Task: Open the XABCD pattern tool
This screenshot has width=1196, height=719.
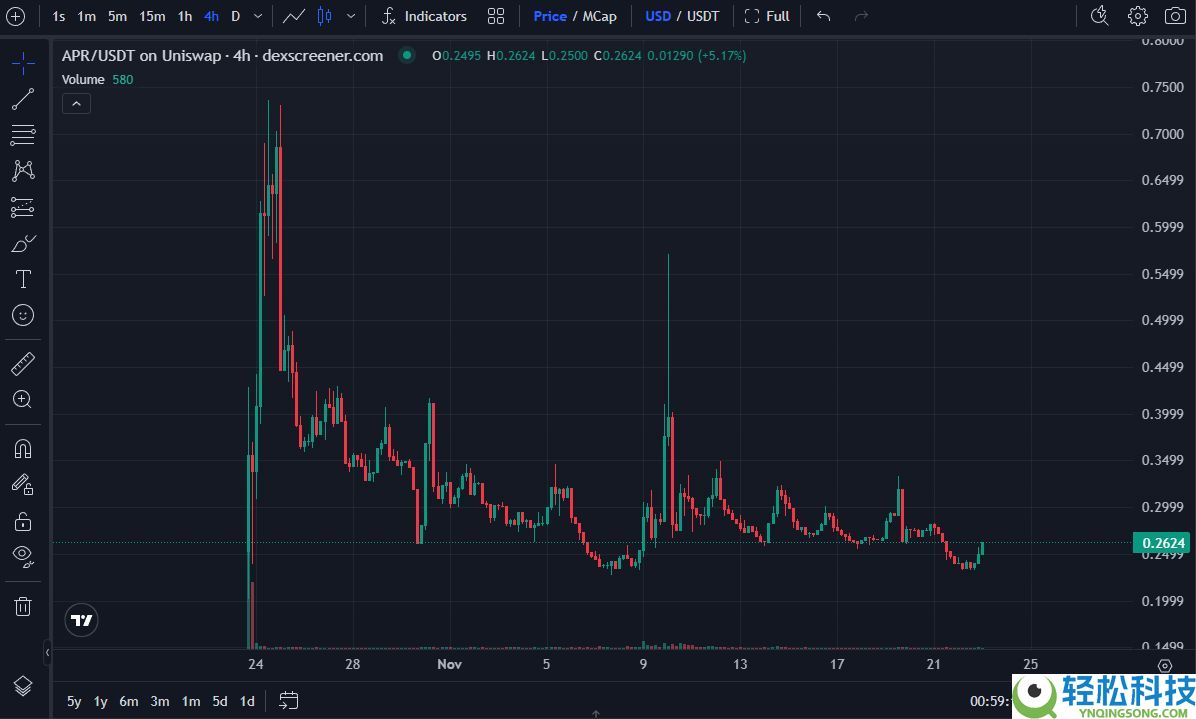Action: pos(22,170)
